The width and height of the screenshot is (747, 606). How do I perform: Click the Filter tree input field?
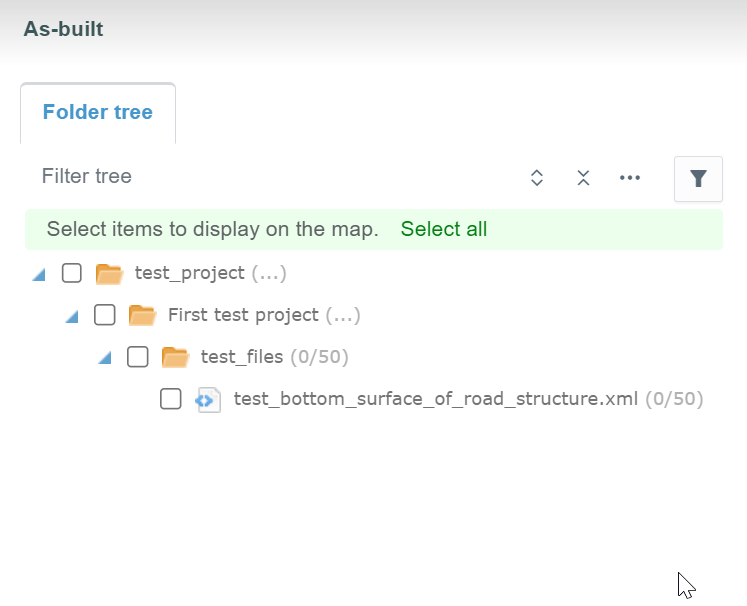pyautogui.click(x=270, y=177)
